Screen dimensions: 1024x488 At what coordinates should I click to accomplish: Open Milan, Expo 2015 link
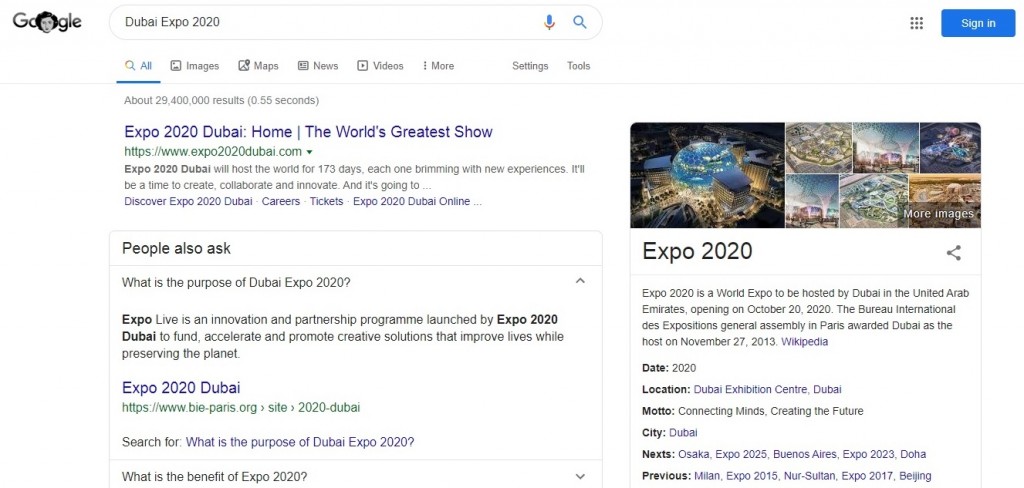click(x=736, y=476)
